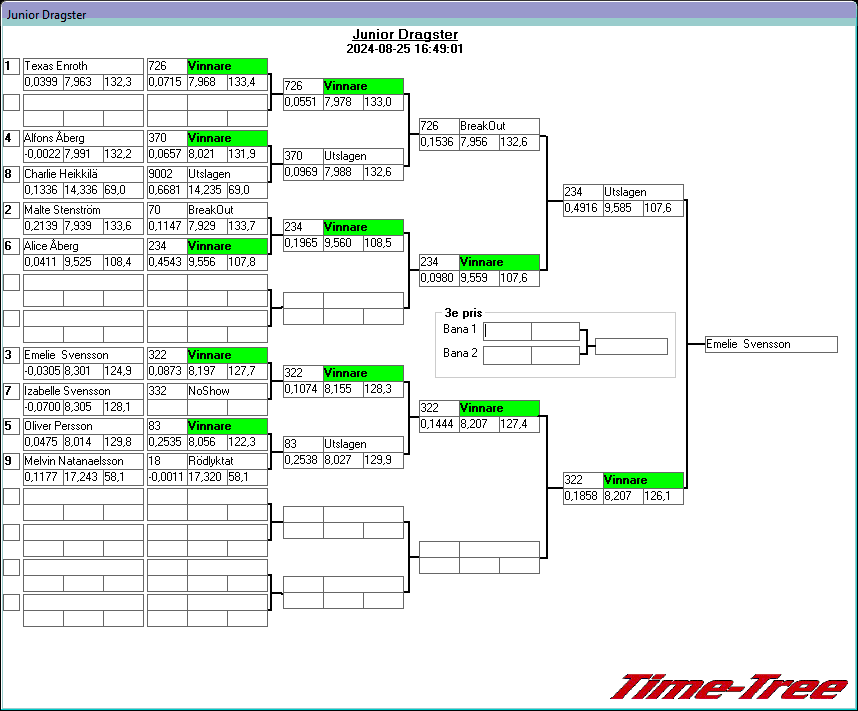
Task: Click seed number box 9
Action: point(11,462)
